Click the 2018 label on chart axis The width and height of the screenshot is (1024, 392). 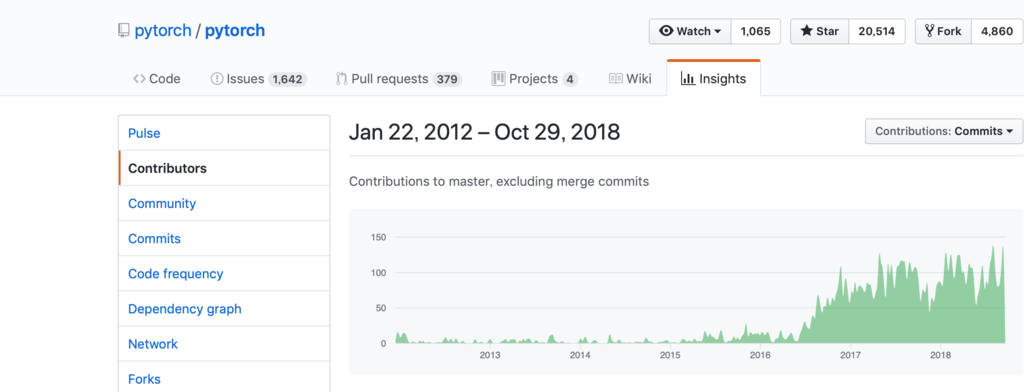[x=940, y=355]
